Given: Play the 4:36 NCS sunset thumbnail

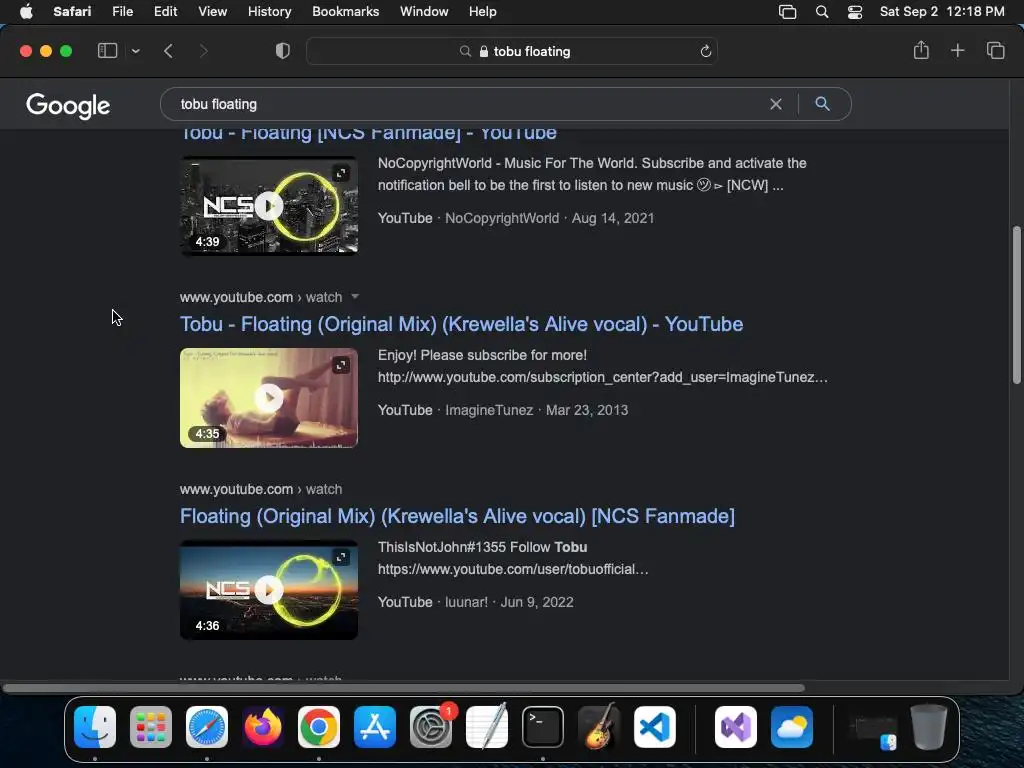Looking at the screenshot, I should pyautogui.click(x=268, y=590).
